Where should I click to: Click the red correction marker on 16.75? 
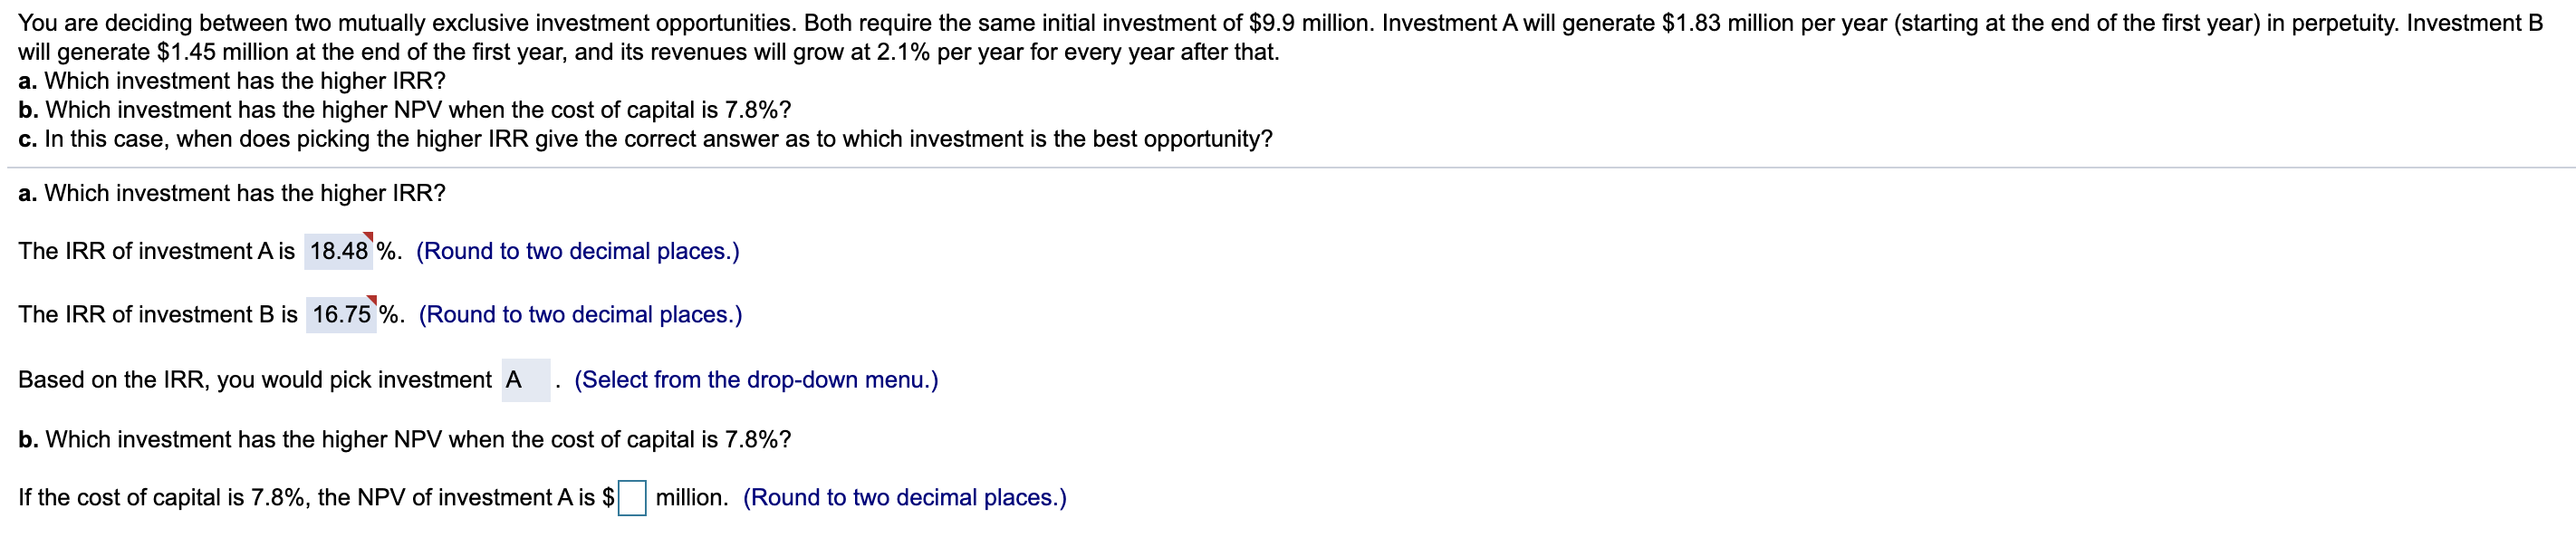pos(372,301)
